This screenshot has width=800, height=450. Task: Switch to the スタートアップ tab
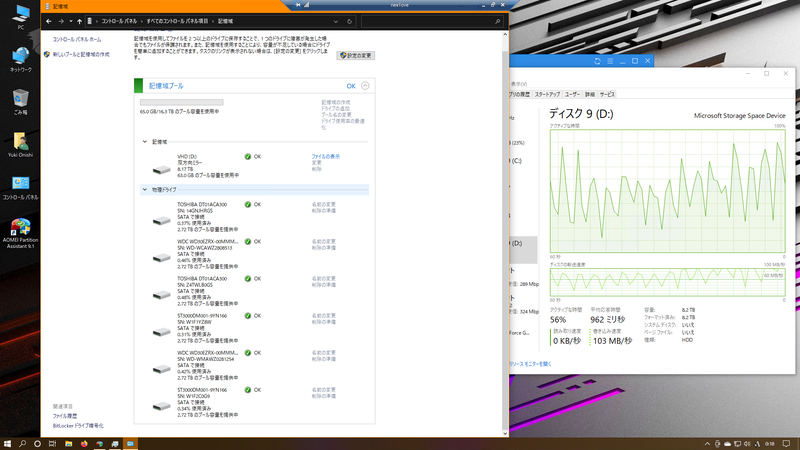[x=547, y=93]
